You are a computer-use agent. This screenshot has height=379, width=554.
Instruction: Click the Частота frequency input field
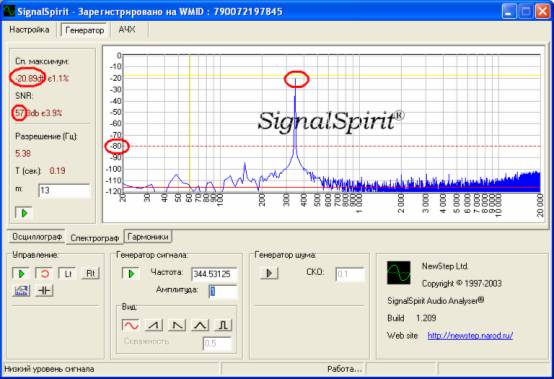[x=214, y=274]
